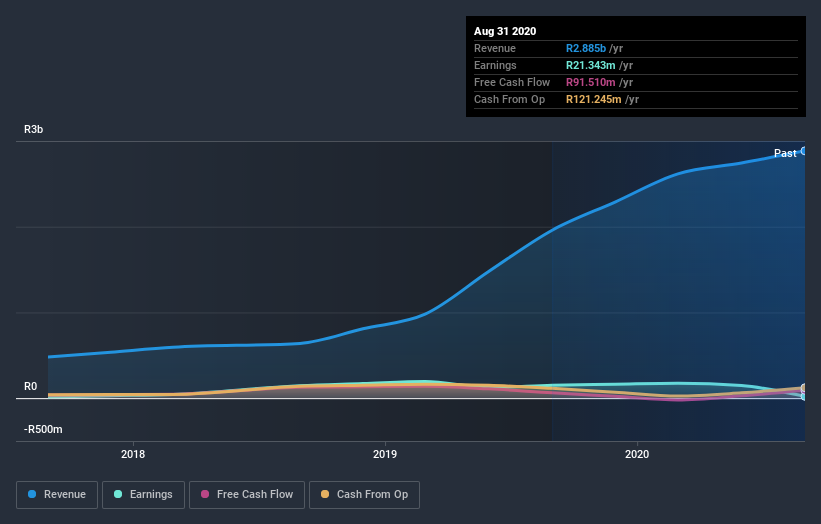The height and width of the screenshot is (524, 821).
Task: Click the Aug 31 2020 tooltip date
Action: click(x=505, y=31)
